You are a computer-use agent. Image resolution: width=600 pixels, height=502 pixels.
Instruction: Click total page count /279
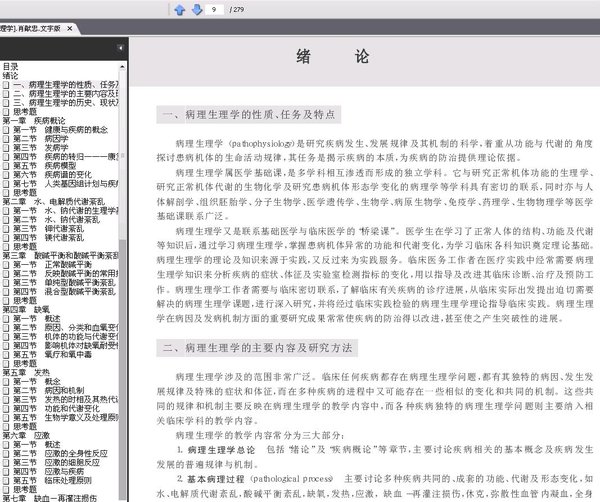click(x=237, y=10)
